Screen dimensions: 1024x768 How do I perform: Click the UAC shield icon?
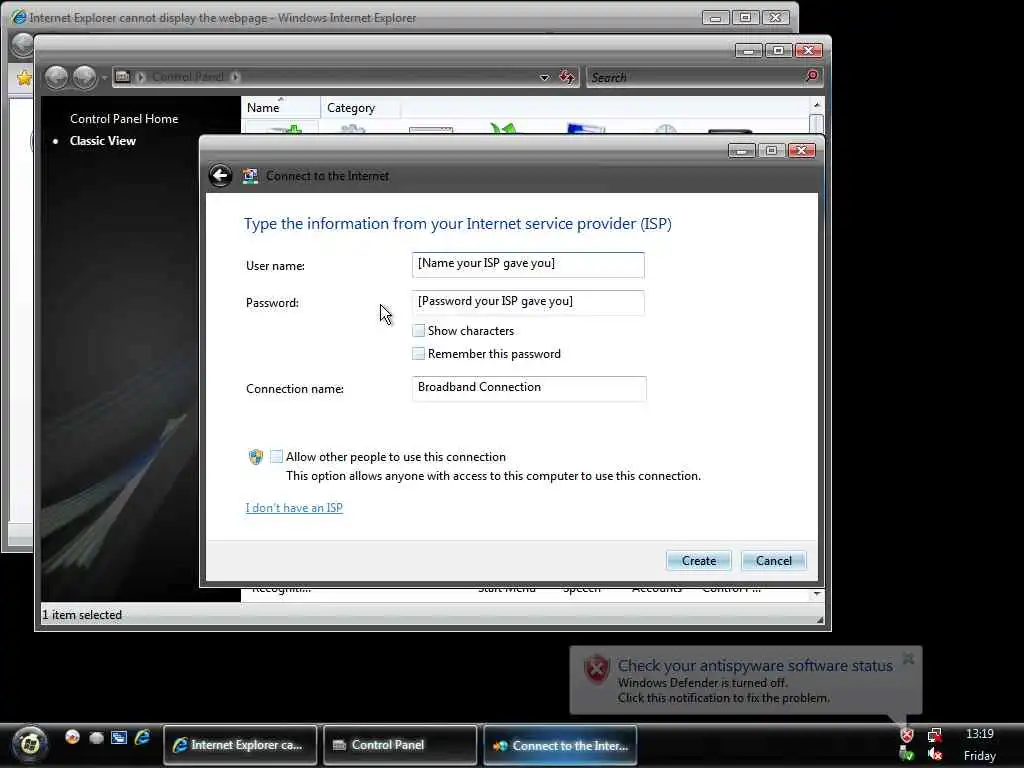click(x=255, y=456)
